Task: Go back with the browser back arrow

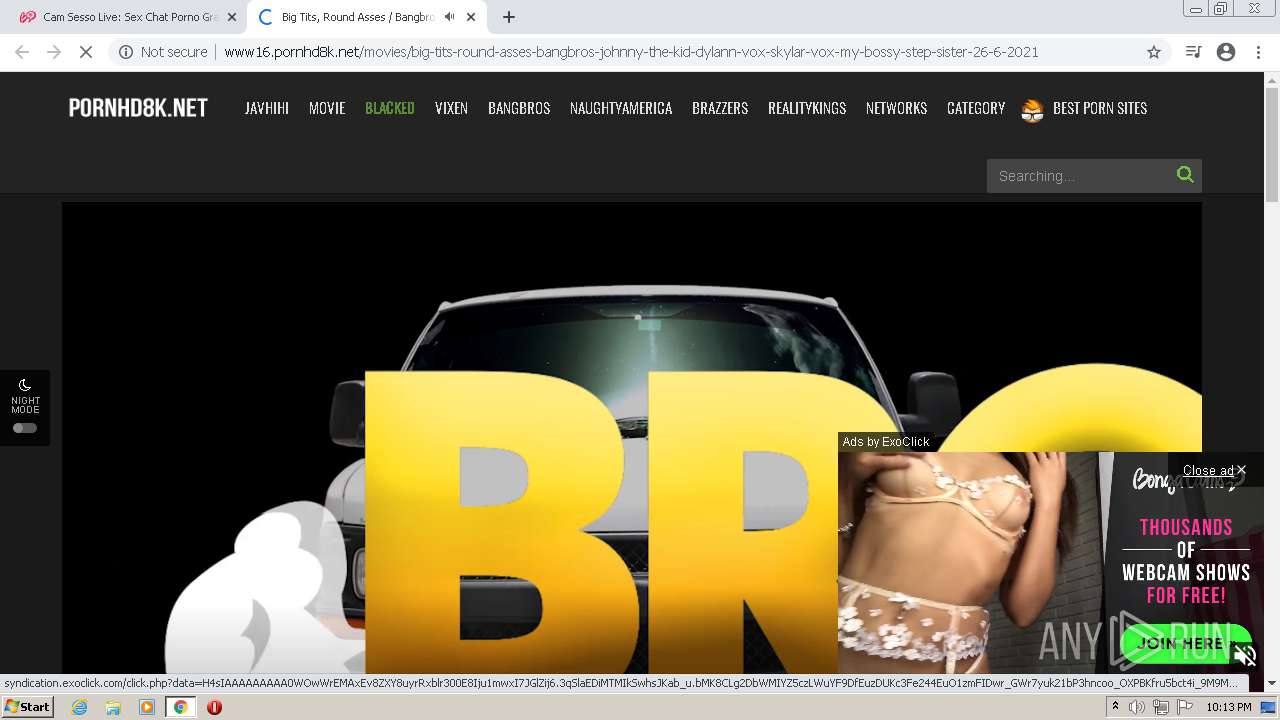Action: pyautogui.click(x=22, y=52)
